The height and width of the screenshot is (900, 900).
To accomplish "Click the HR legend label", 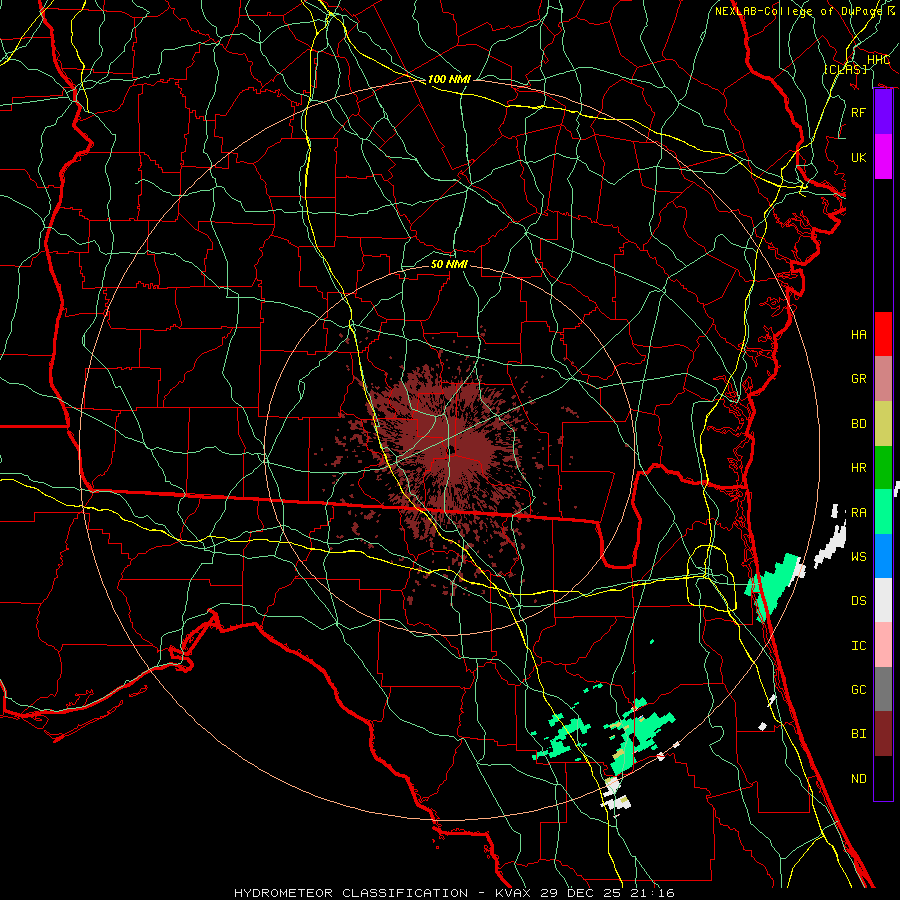I will (859, 468).
